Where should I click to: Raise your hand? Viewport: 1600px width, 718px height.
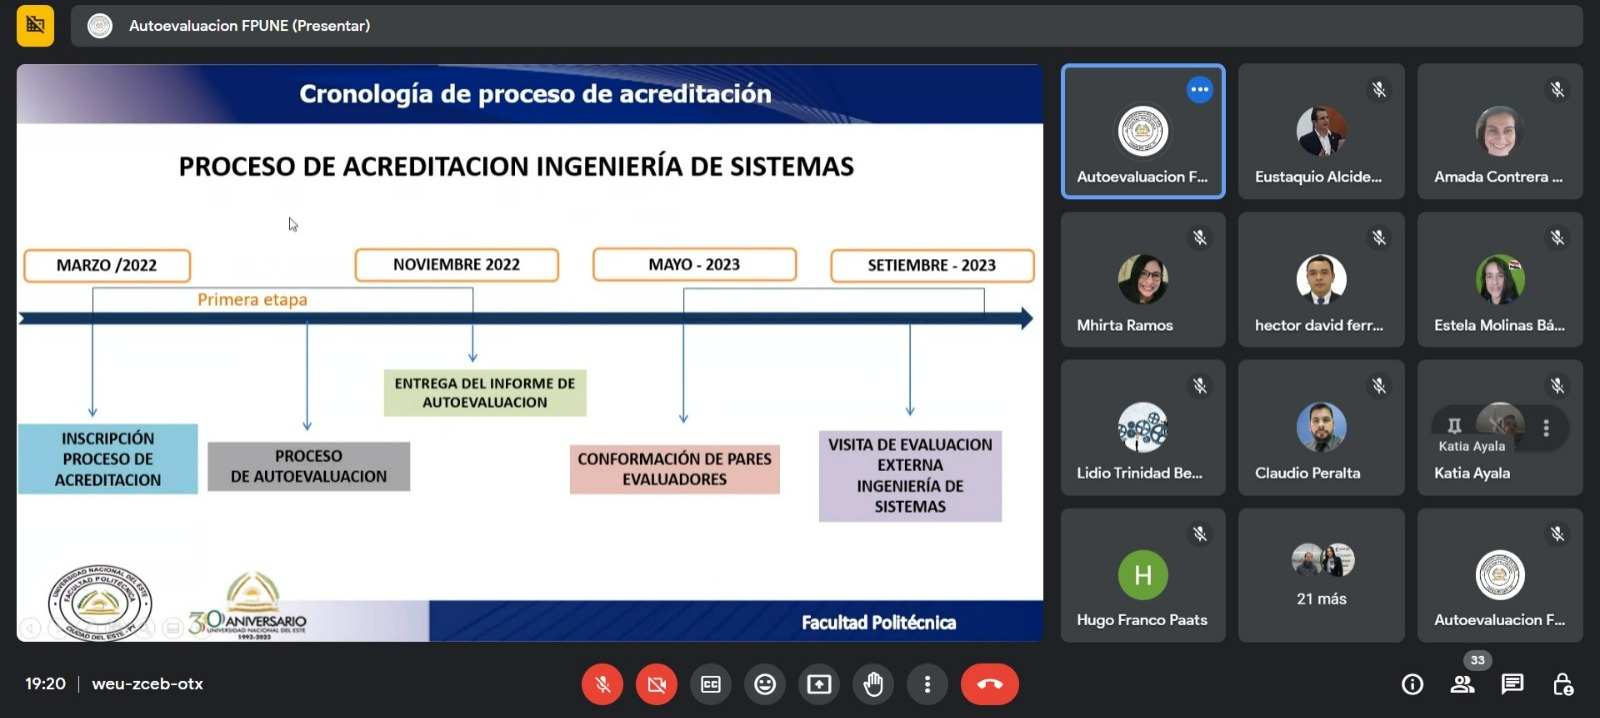click(873, 684)
